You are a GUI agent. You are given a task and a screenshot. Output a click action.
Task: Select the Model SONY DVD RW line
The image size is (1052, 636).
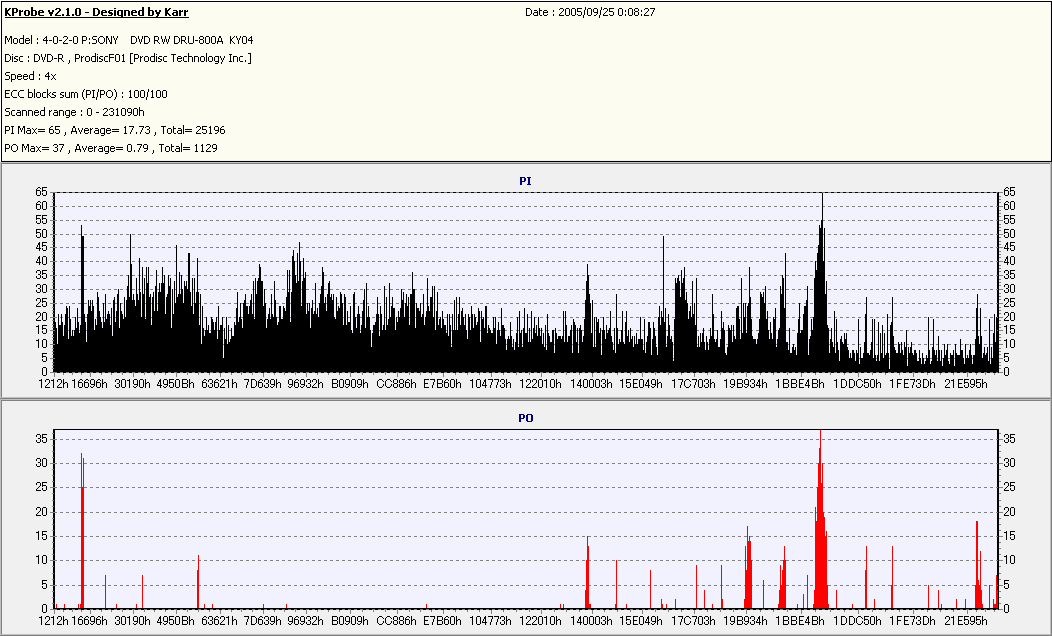129,40
